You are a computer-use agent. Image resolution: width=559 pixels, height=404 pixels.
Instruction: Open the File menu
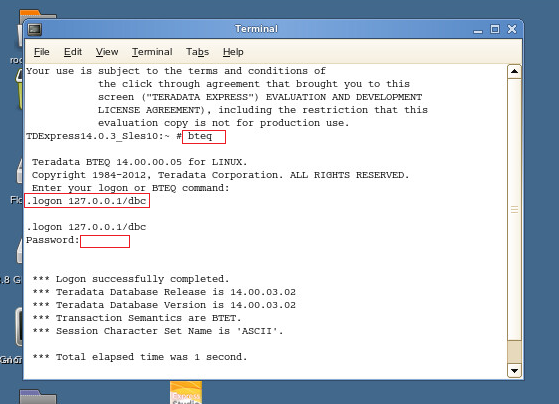42,52
